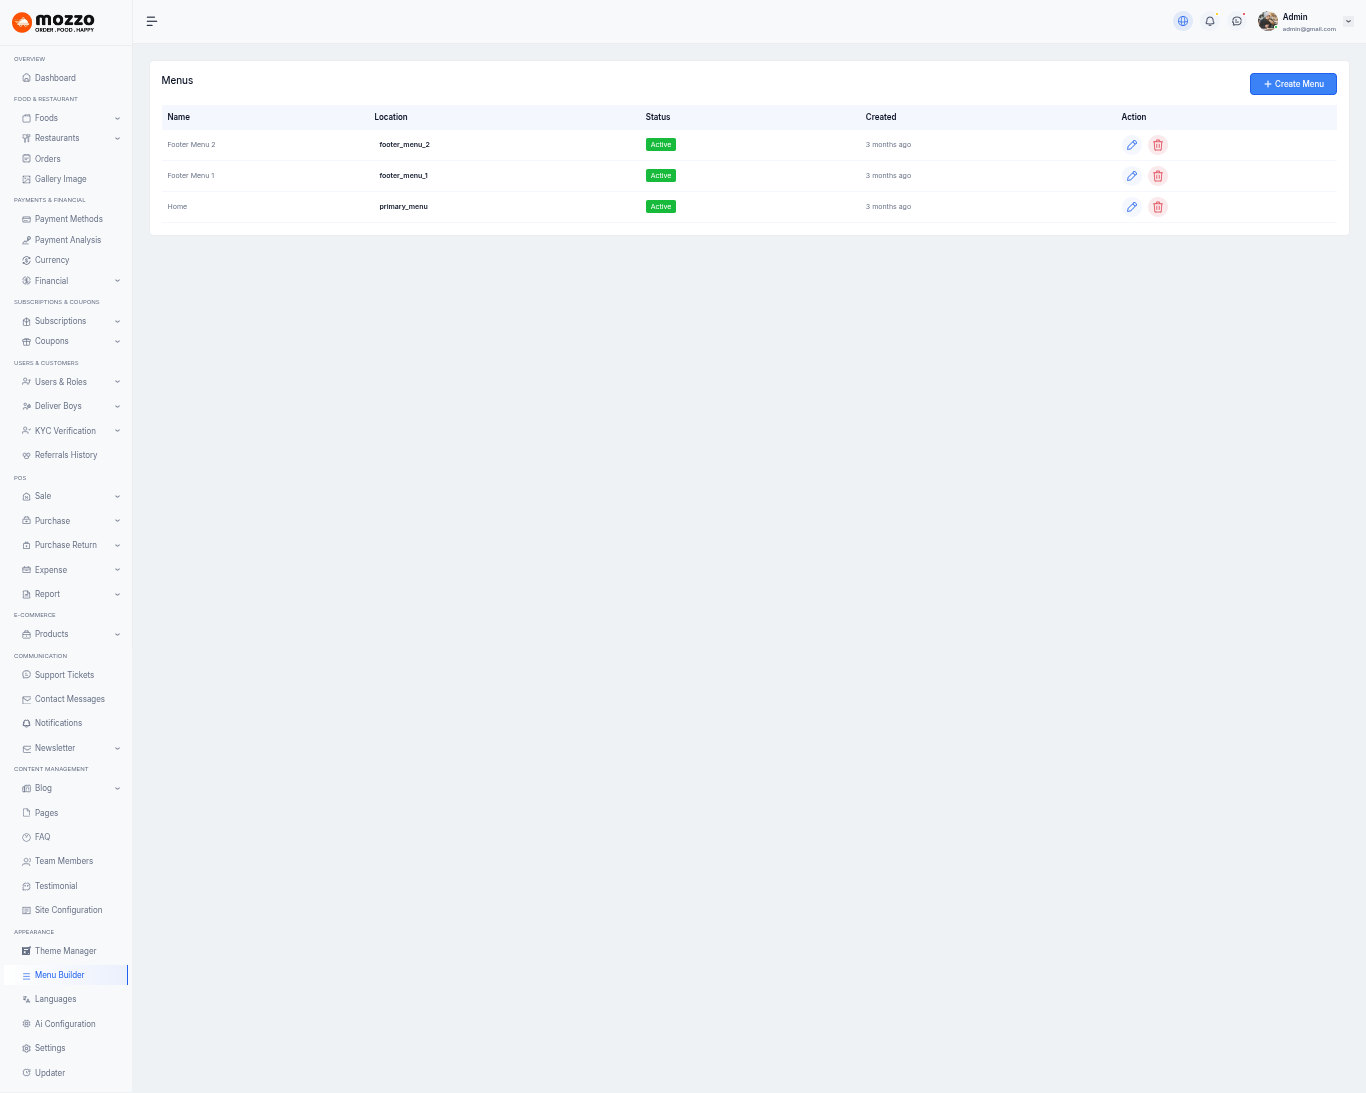Click the edit pencil for Footer Menu 2
This screenshot has height=1093, width=1366.
[1131, 145]
